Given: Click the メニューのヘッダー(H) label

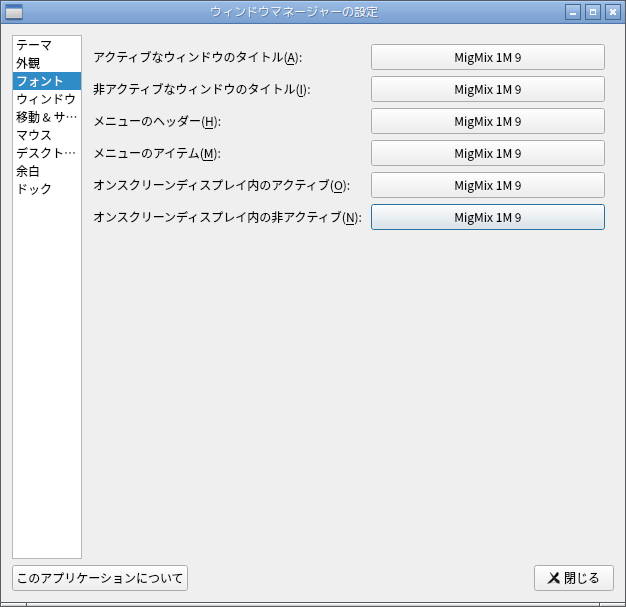Looking at the screenshot, I should [x=157, y=121].
